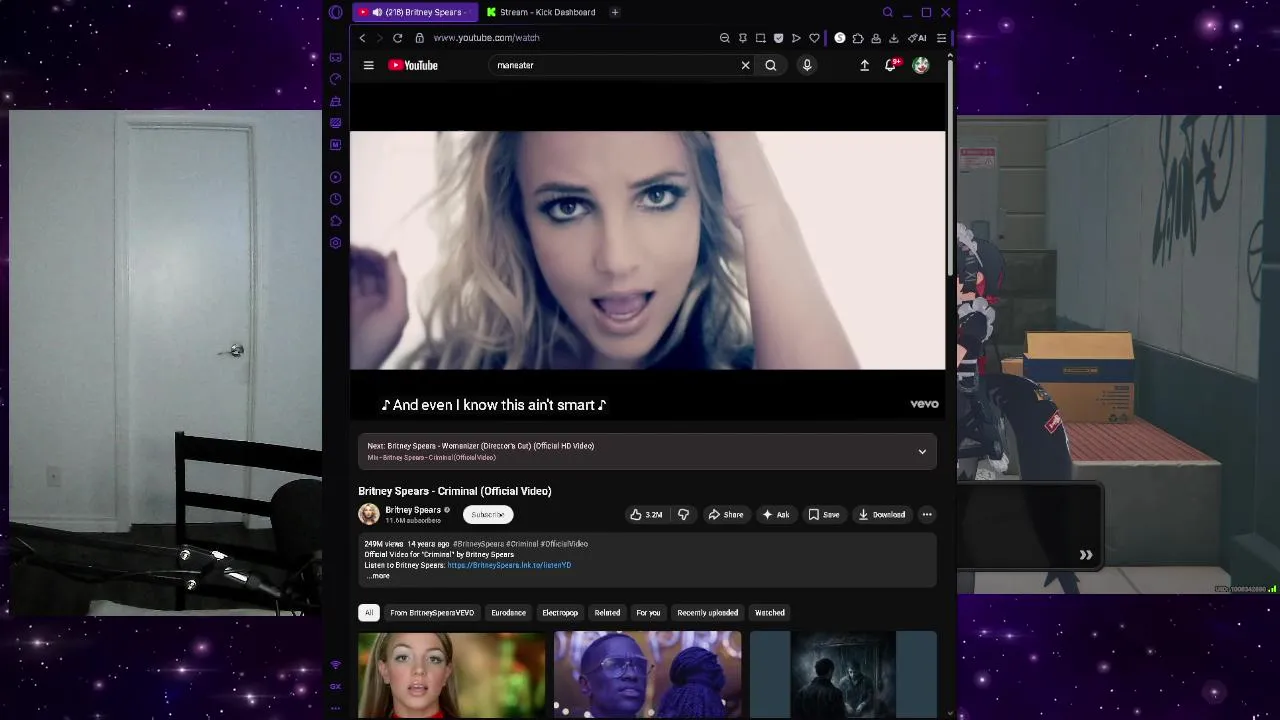Open the browser AI button
Viewport: 1280px width, 720px height.
[916, 38]
